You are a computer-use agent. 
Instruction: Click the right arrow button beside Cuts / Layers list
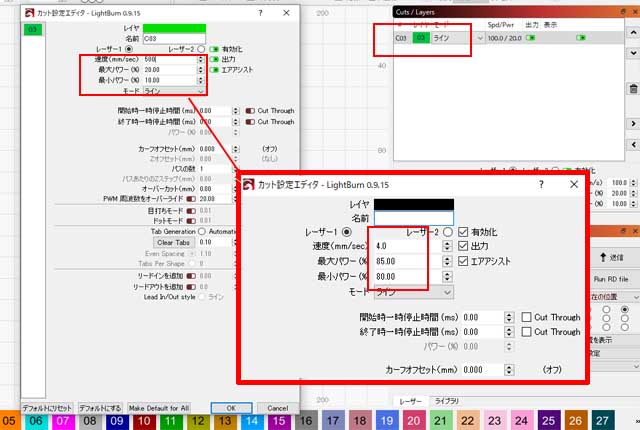coord(633,123)
